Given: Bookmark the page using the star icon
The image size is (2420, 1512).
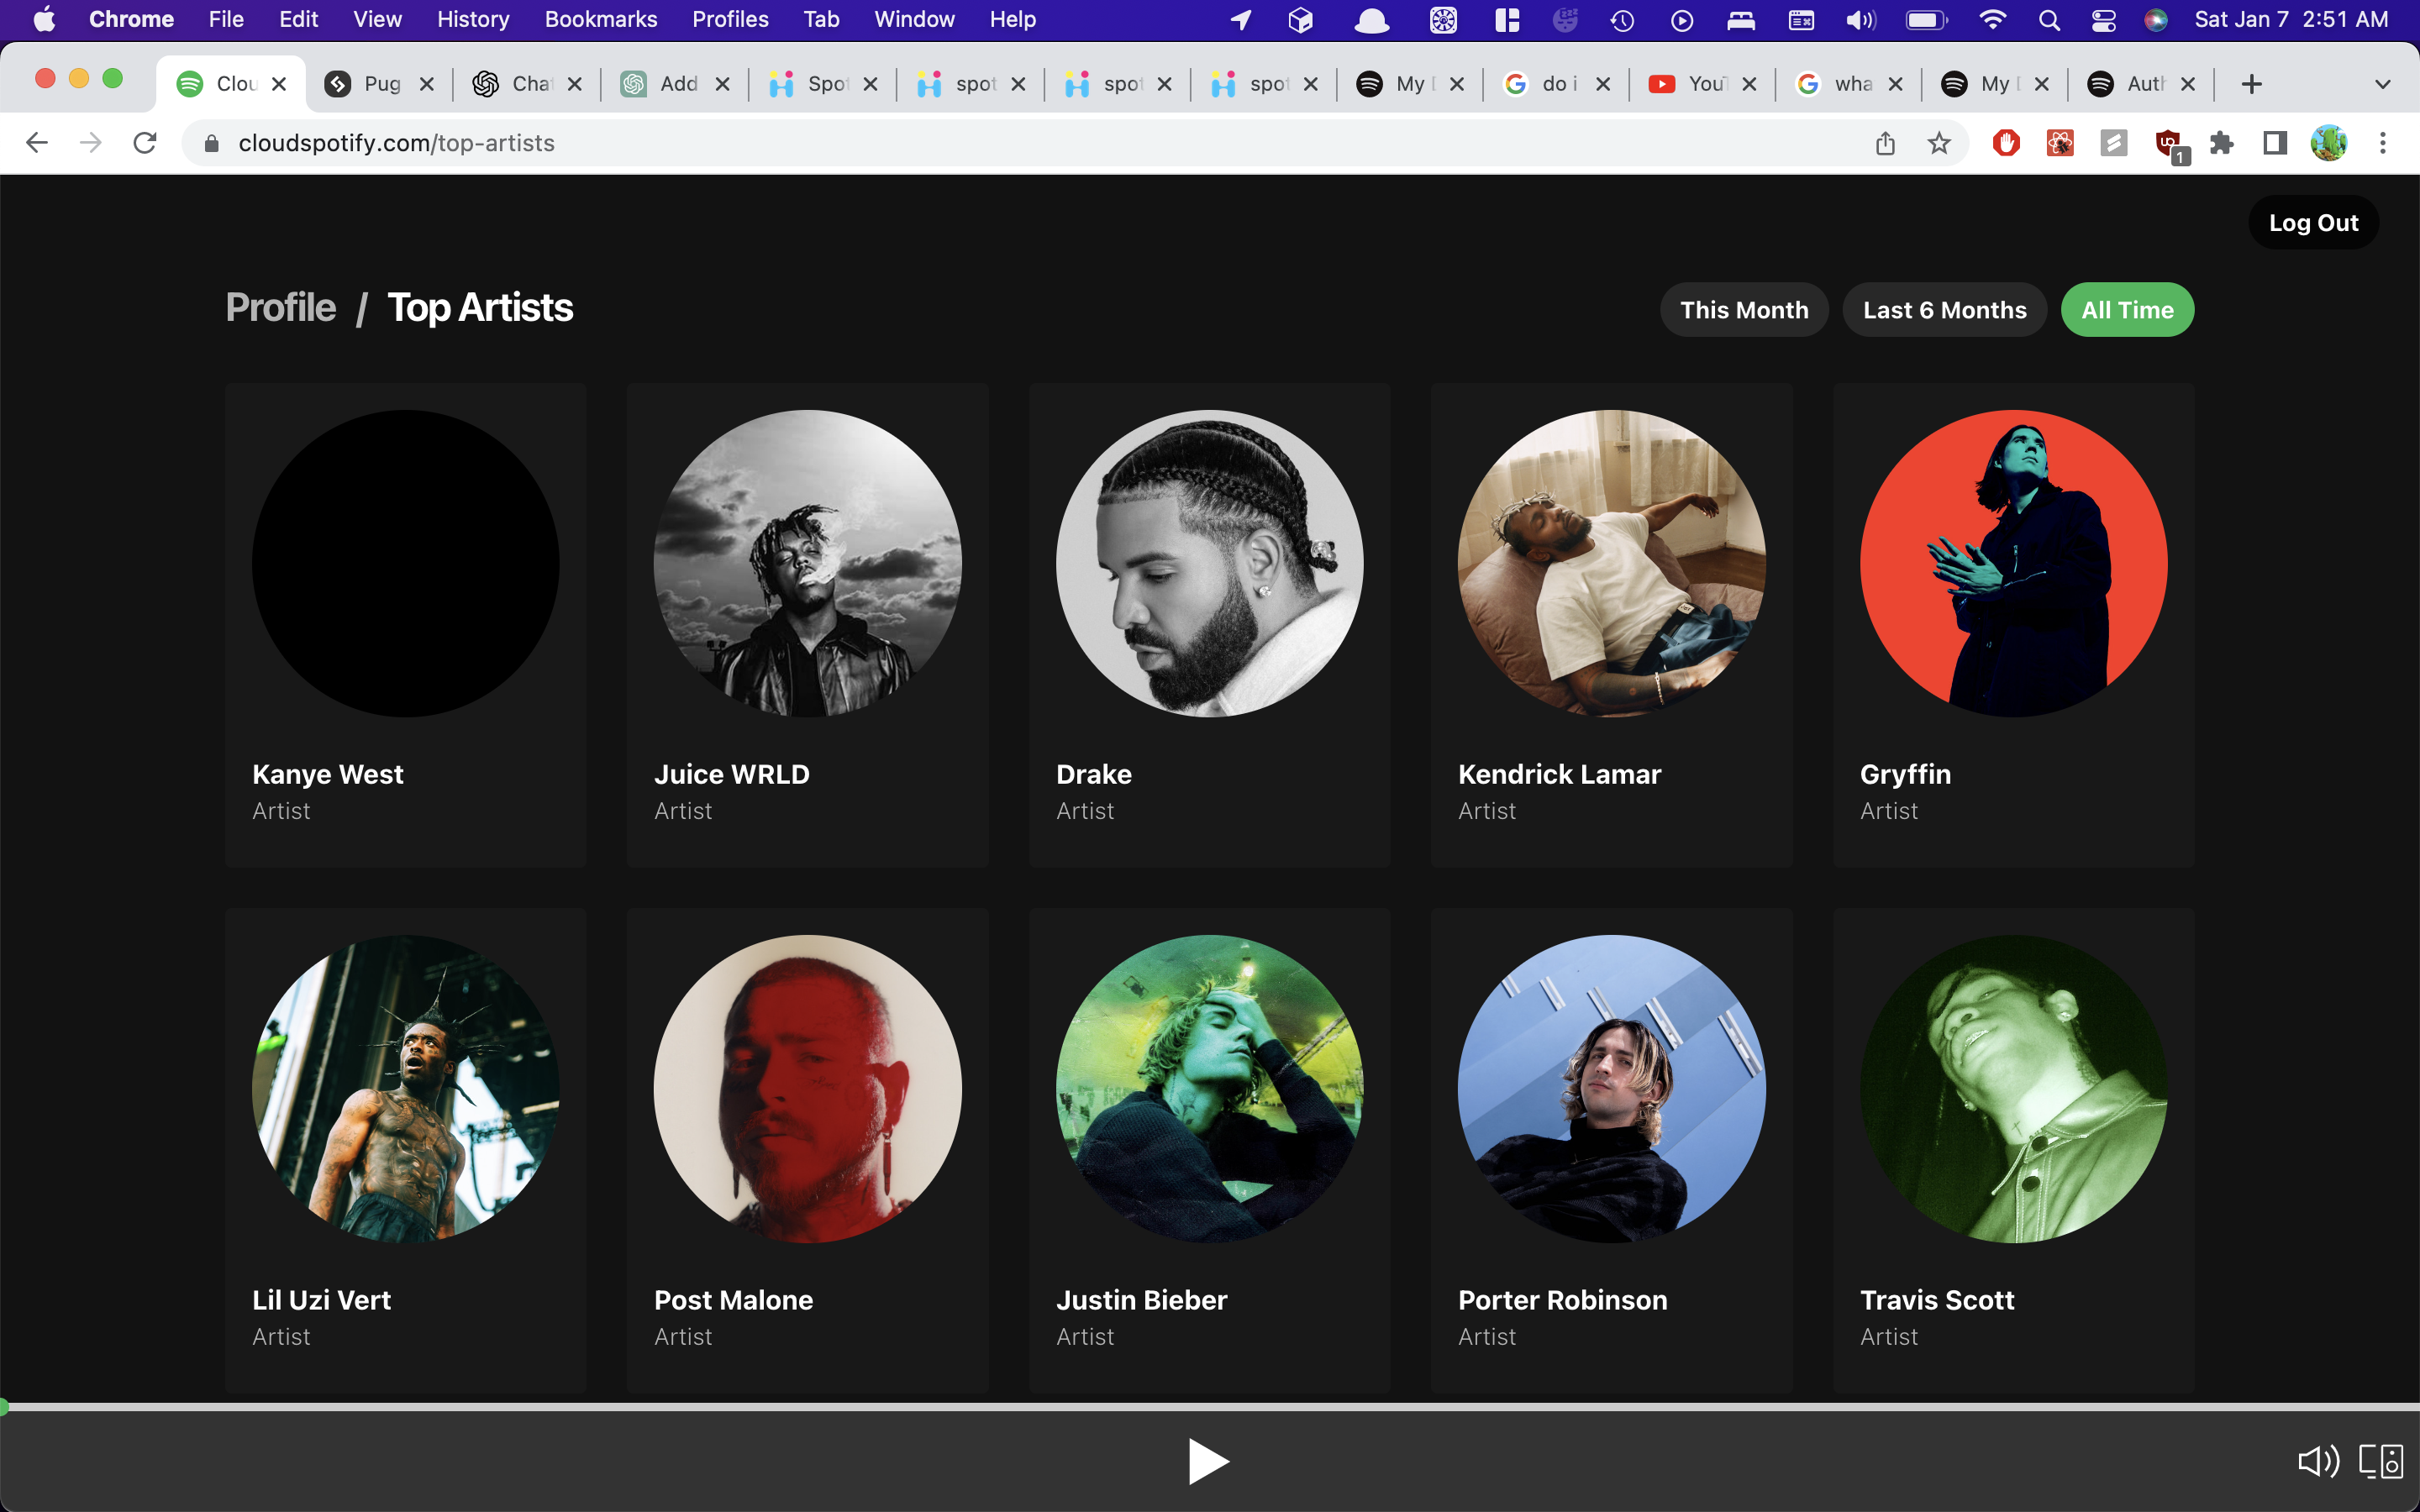Looking at the screenshot, I should point(1938,143).
